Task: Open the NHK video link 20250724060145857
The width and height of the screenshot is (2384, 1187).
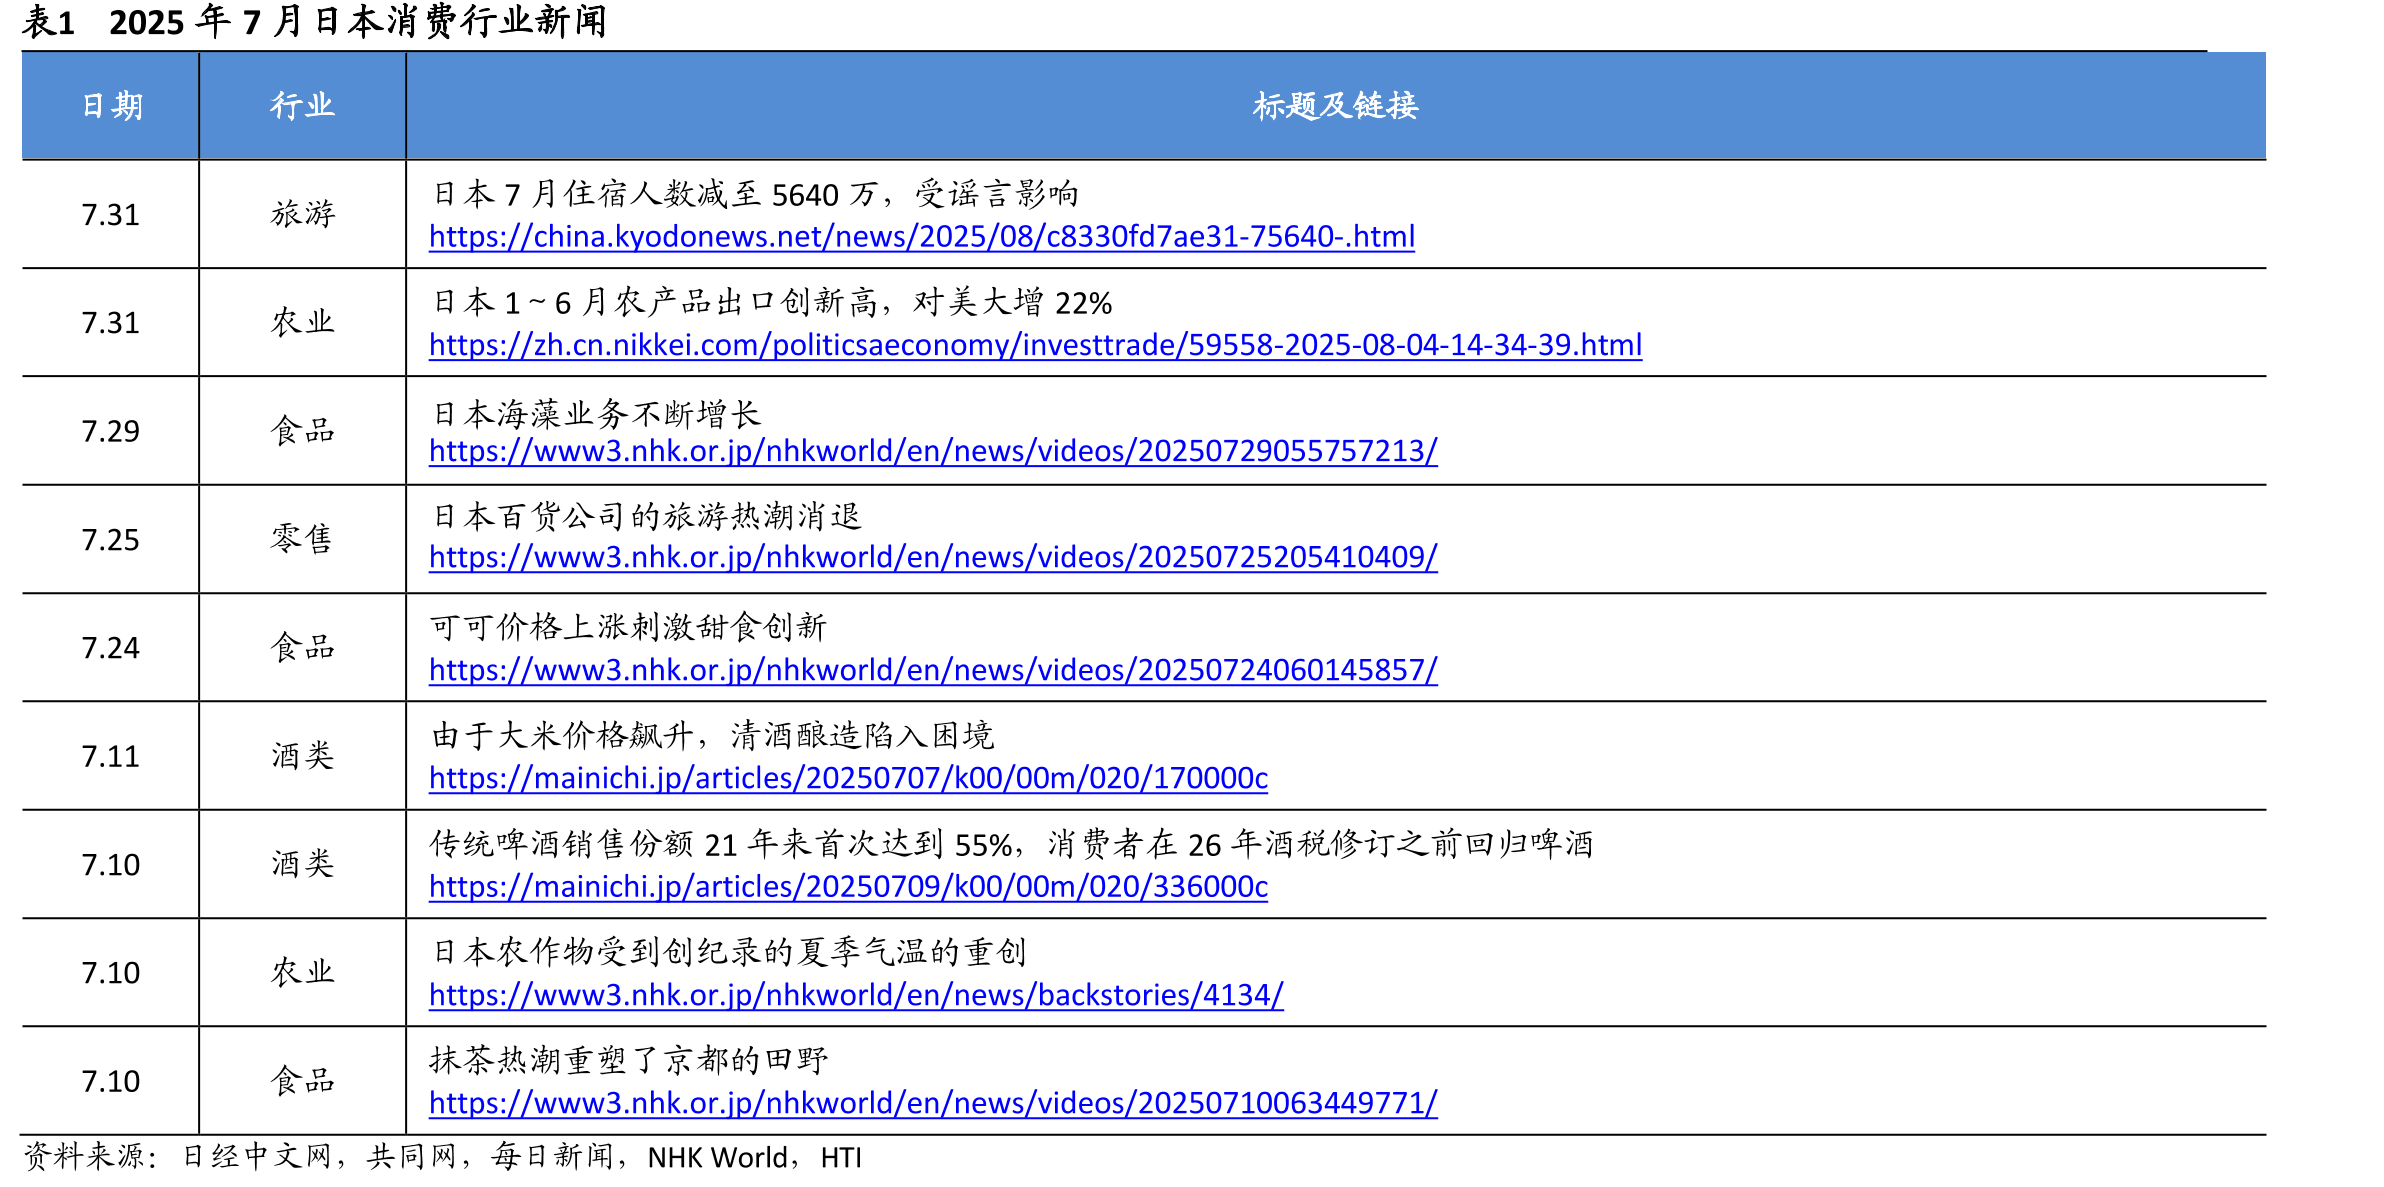Action: click(933, 670)
